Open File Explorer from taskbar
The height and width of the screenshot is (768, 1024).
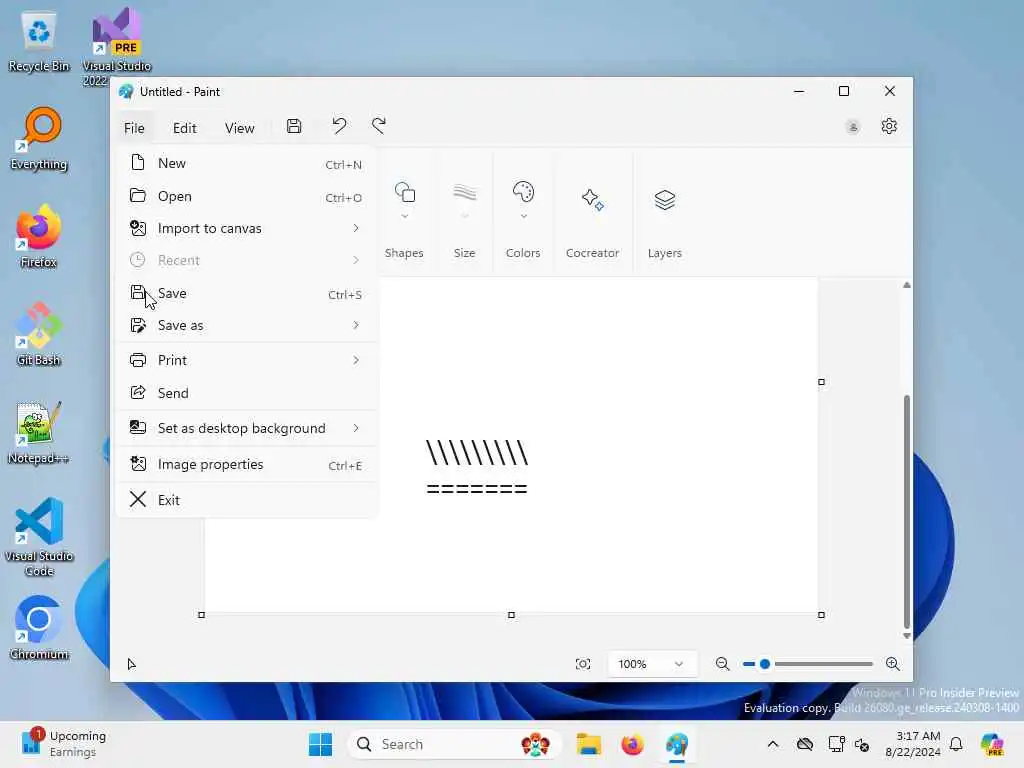tap(588, 744)
